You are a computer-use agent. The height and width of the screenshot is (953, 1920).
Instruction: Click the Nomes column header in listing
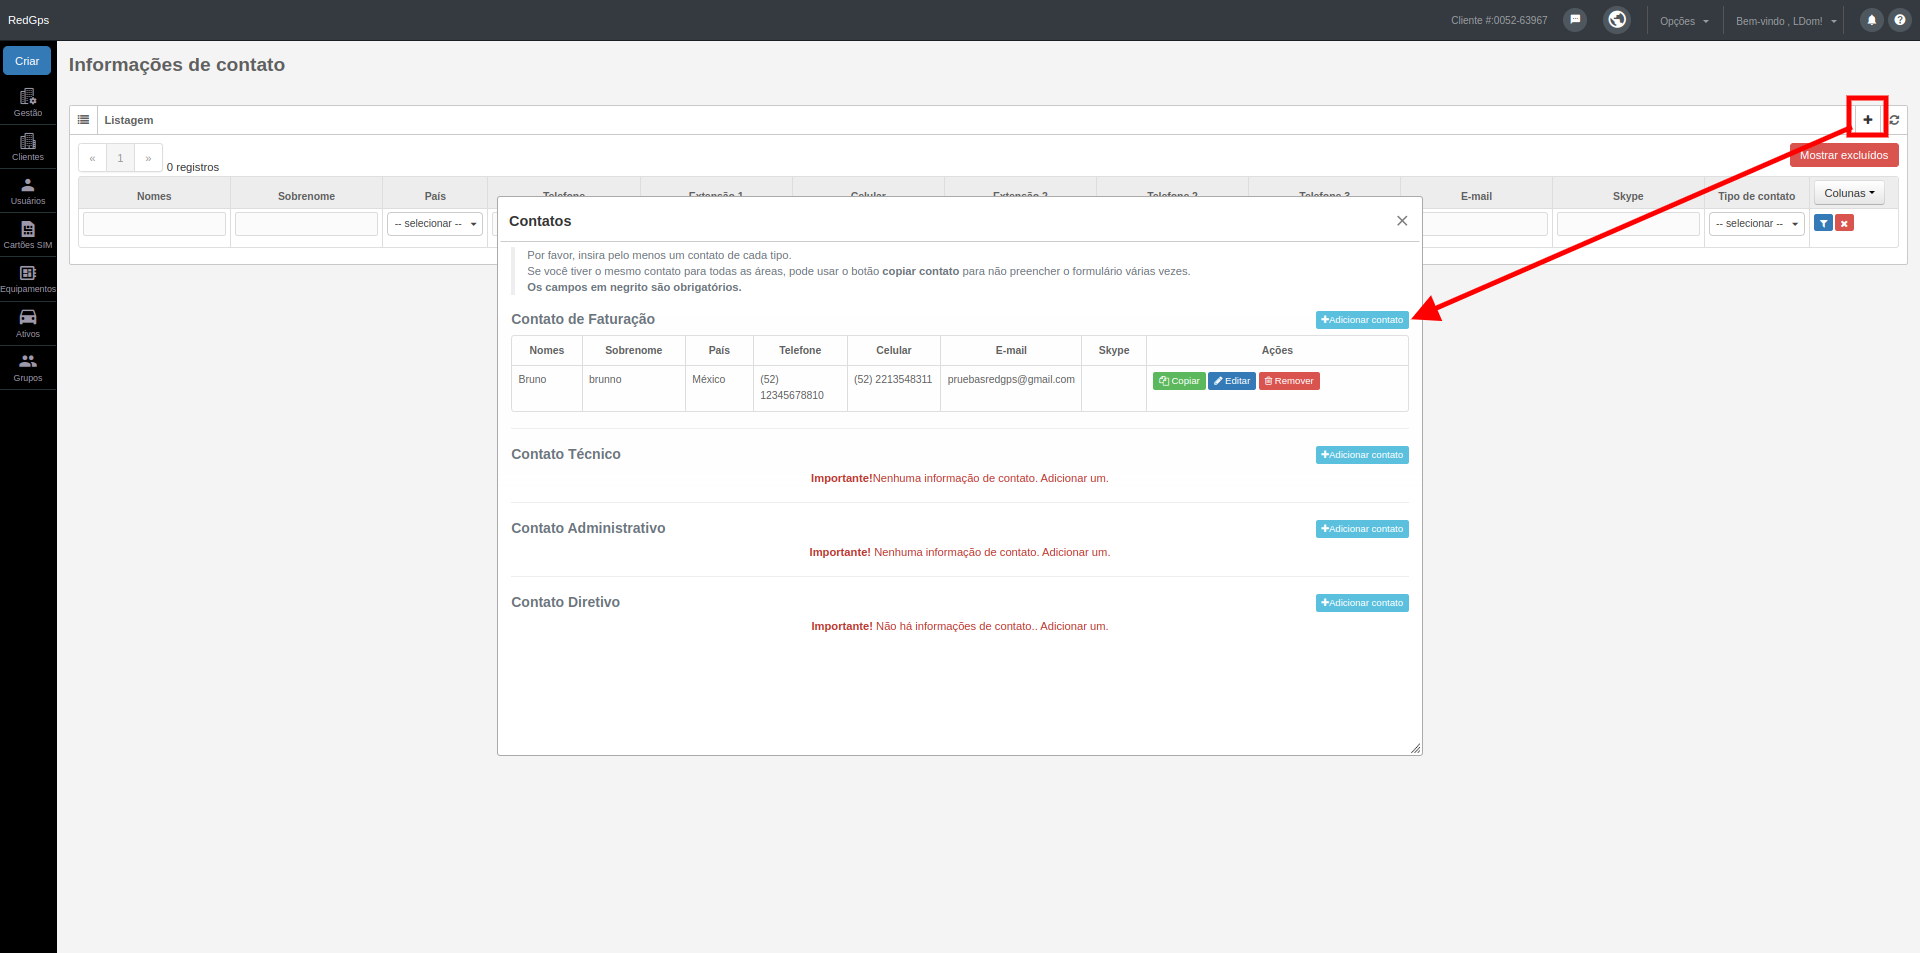click(x=154, y=196)
